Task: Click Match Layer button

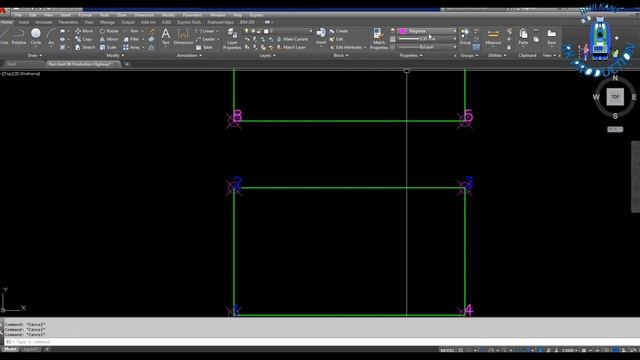Action: click(x=291, y=47)
